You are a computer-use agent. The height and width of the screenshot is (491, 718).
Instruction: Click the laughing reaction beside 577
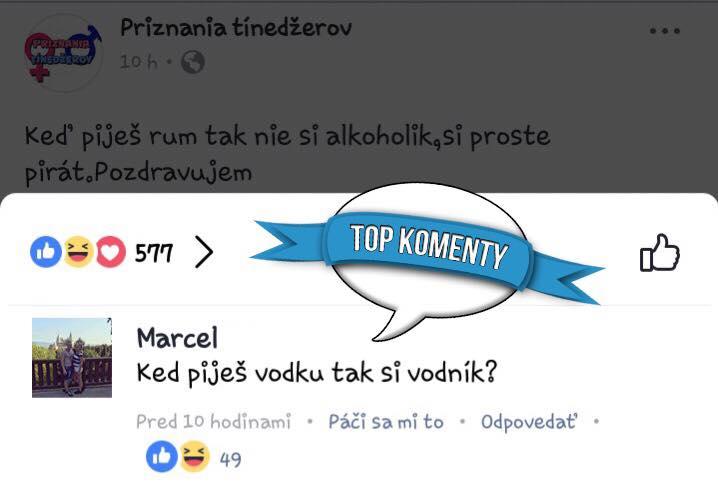pyautogui.click(x=78, y=252)
